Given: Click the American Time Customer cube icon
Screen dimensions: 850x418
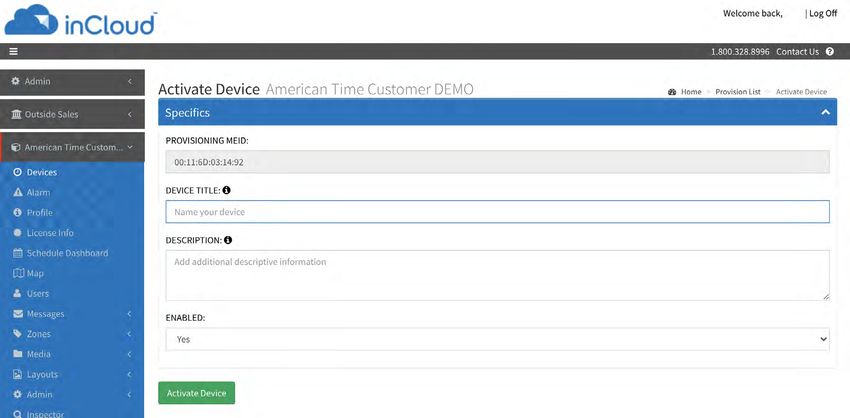Looking at the screenshot, I should (x=16, y=147).
